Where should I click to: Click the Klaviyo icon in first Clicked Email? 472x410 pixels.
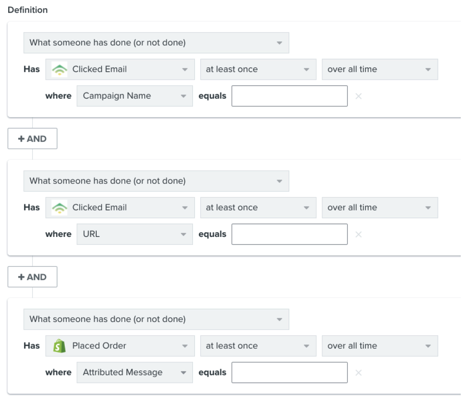click(59, 69)
